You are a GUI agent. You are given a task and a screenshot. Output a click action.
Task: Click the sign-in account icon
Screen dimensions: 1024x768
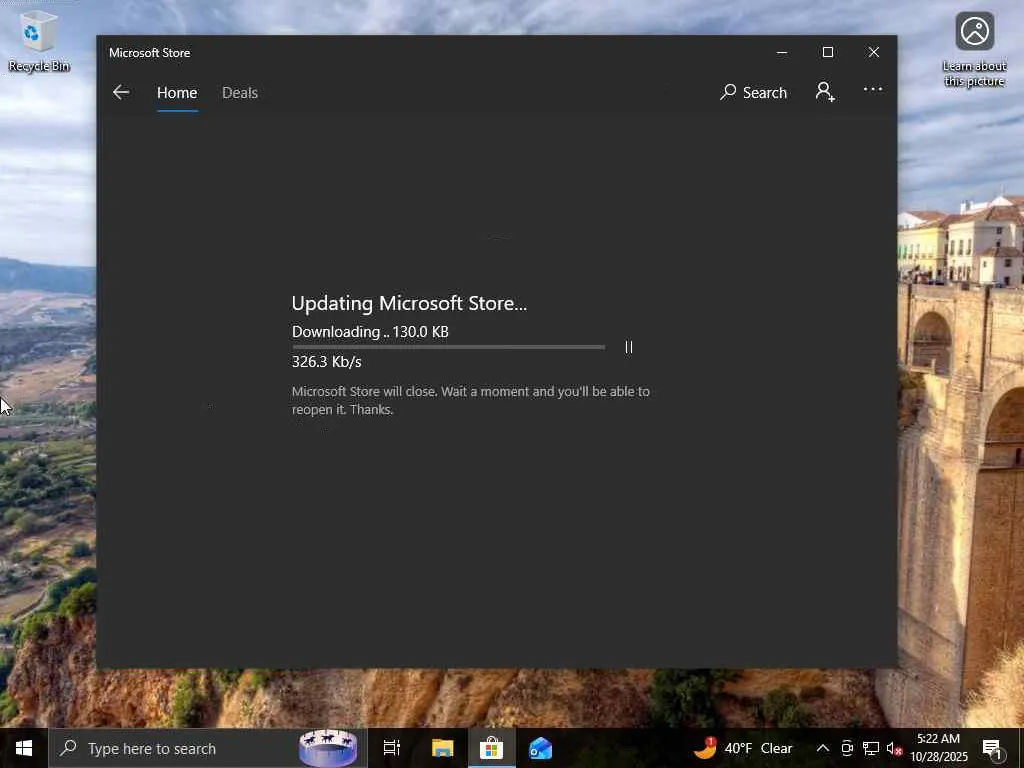(825, 91)
